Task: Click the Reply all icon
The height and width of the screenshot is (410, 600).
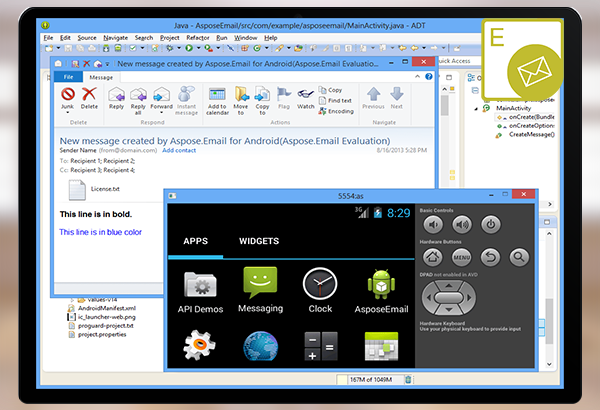Action: tap(138, 94)
